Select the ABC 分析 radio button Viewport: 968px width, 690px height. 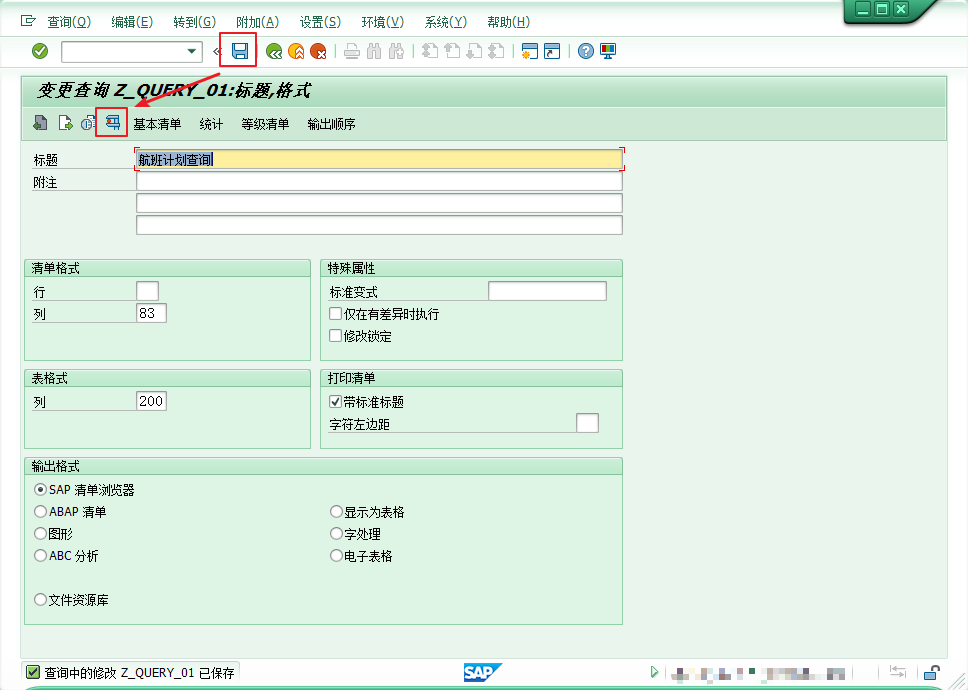40,555
